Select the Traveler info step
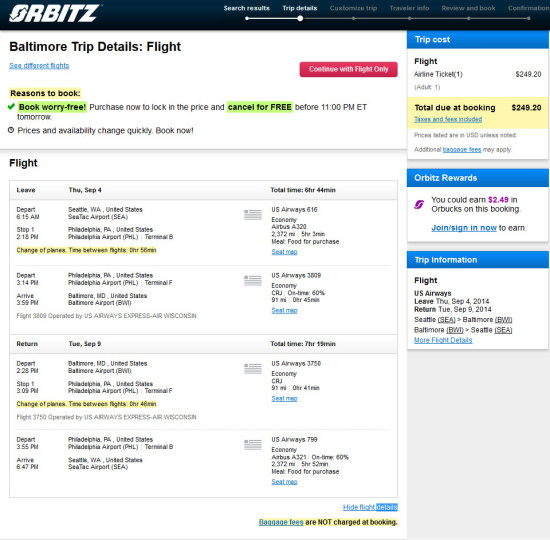The image size is (550, 540). click(x=409, y=8)
